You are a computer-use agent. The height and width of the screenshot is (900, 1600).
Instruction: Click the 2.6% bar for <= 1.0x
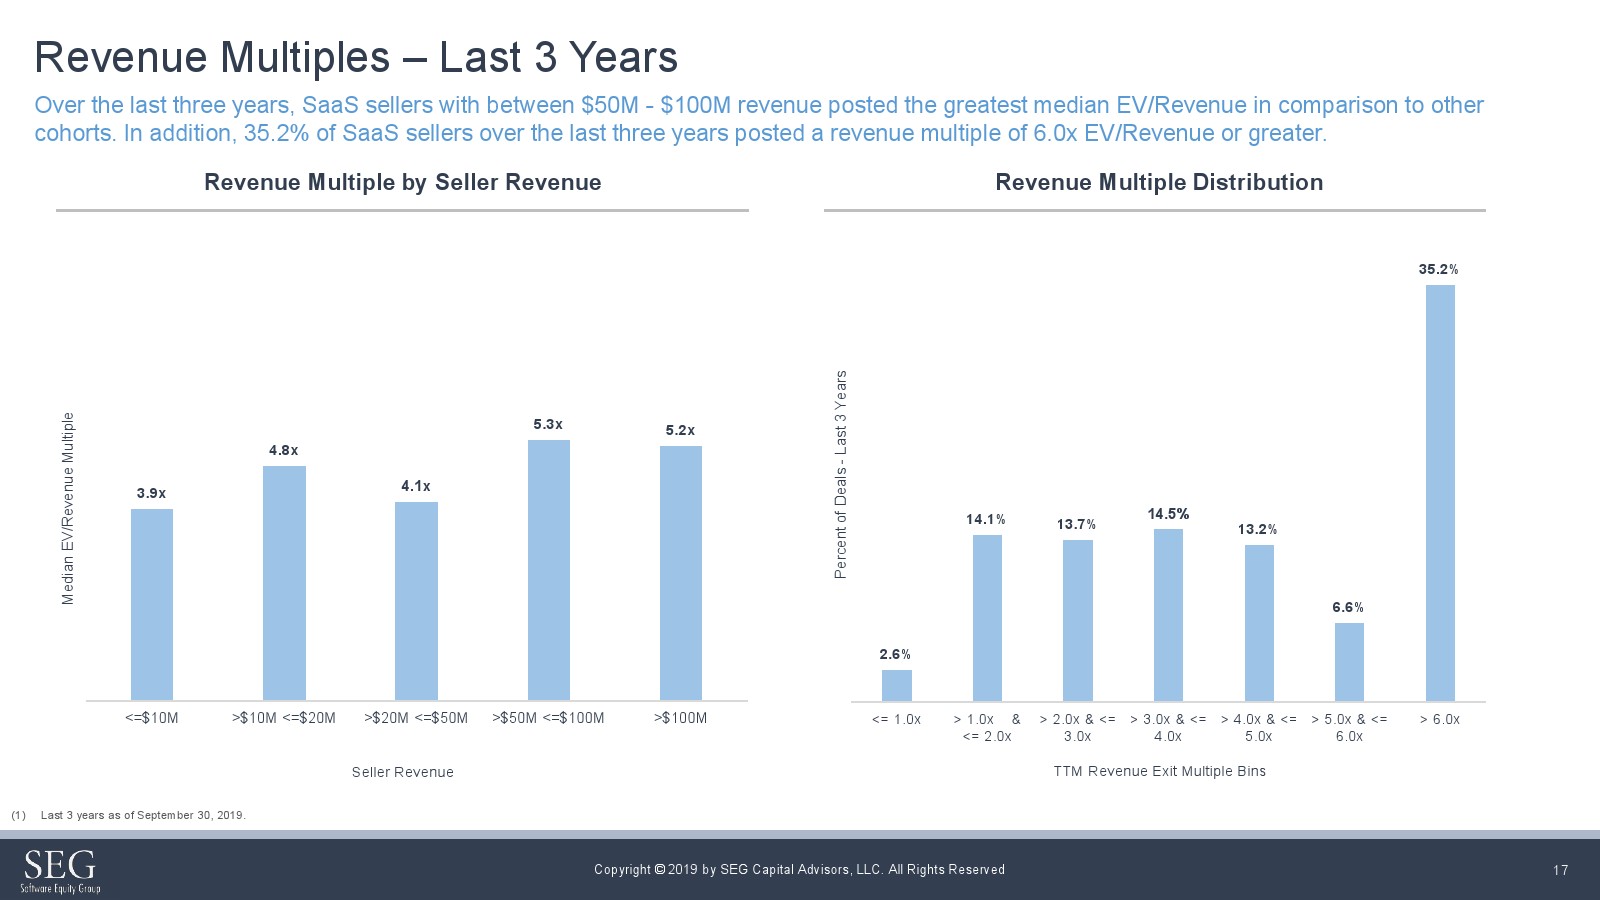pos(896,685)
